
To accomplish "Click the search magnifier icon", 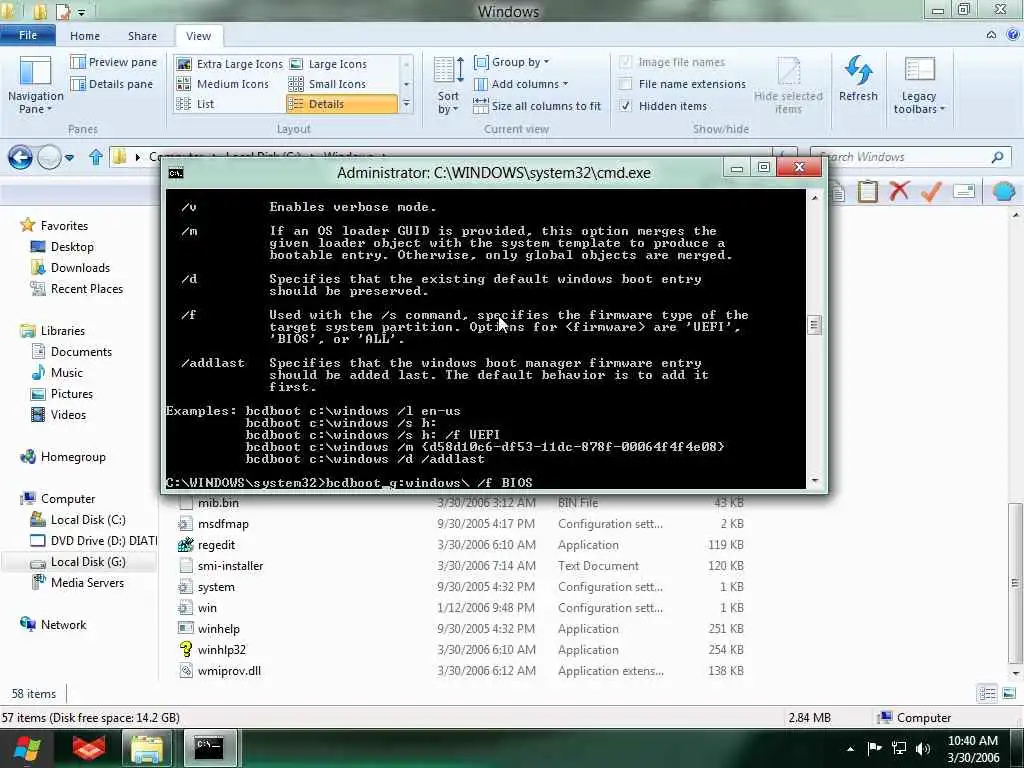I will coord(997,157).
